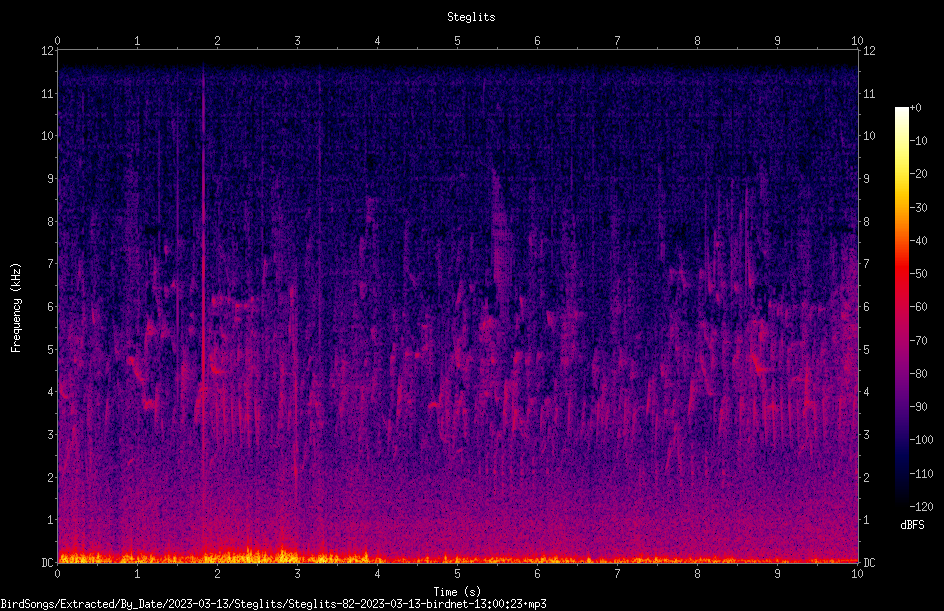Click the 11 kHz label on left axis
This screenshot has width=944, height=611.
coord(47,94)
